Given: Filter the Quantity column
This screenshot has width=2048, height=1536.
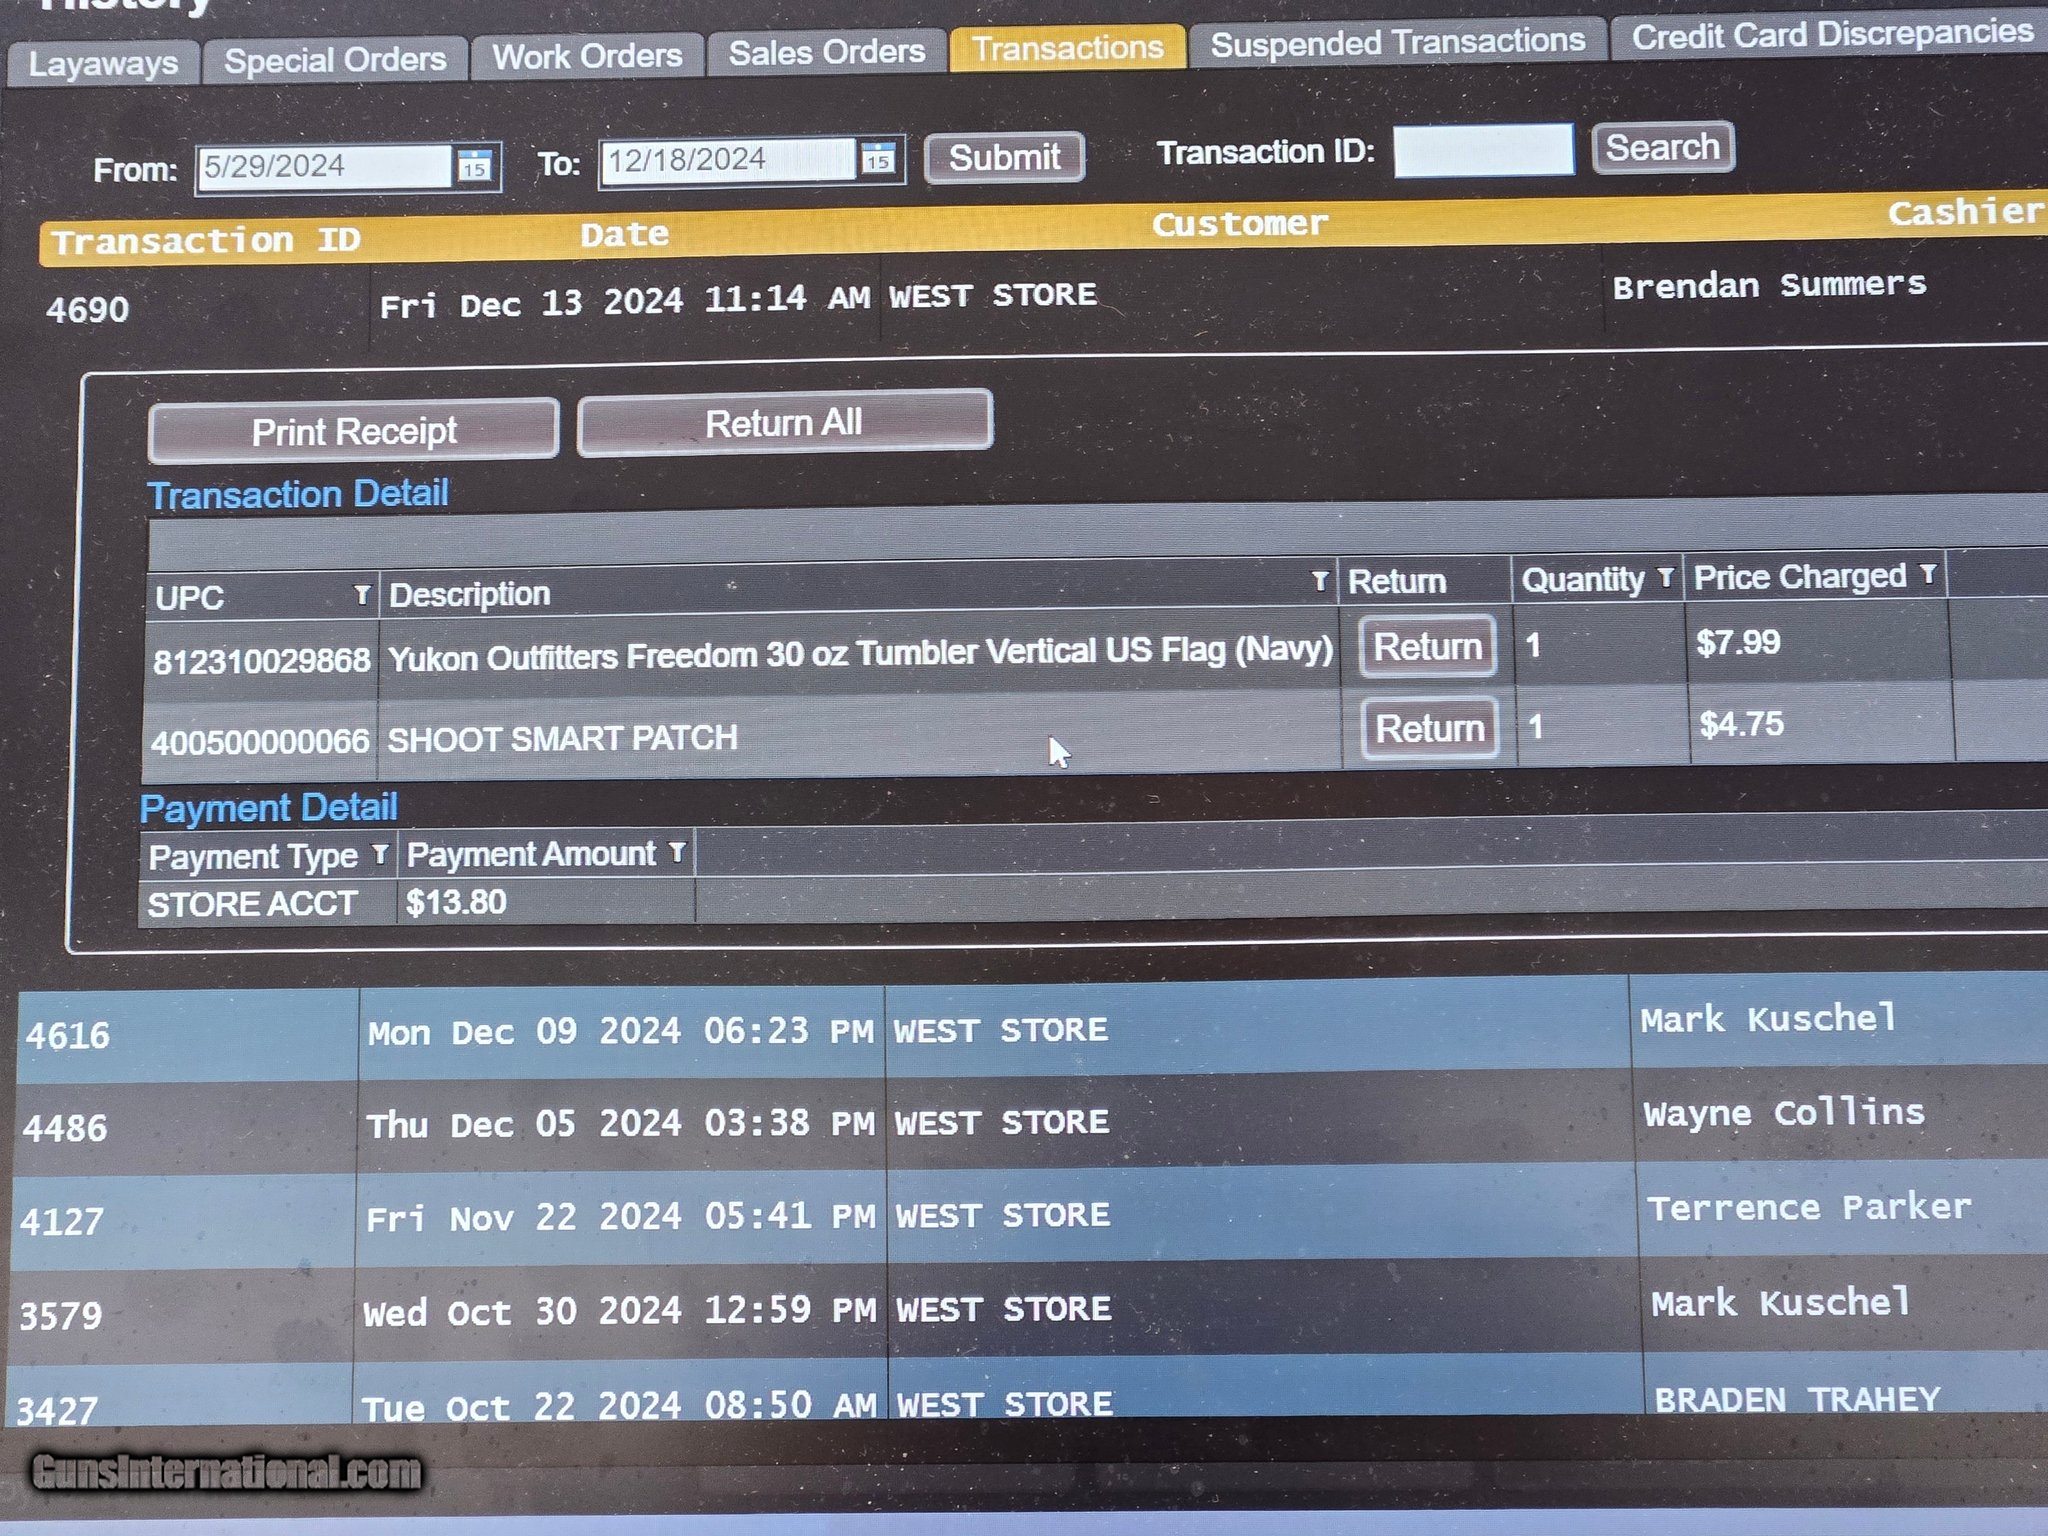Looking at the screenshot, I should [1665, 577].
